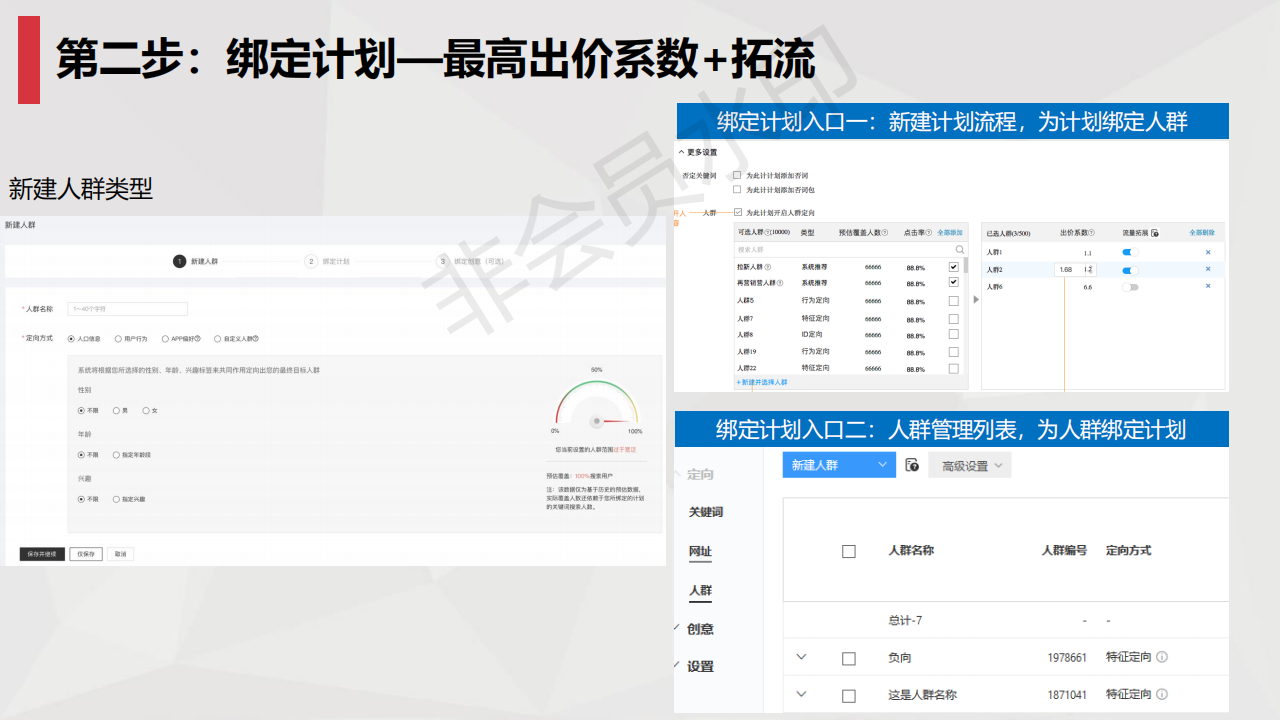The width and height of the screenshot is (1280, 720).
Task: Open 人群 in the sidebar
Action: coord(700,590)
